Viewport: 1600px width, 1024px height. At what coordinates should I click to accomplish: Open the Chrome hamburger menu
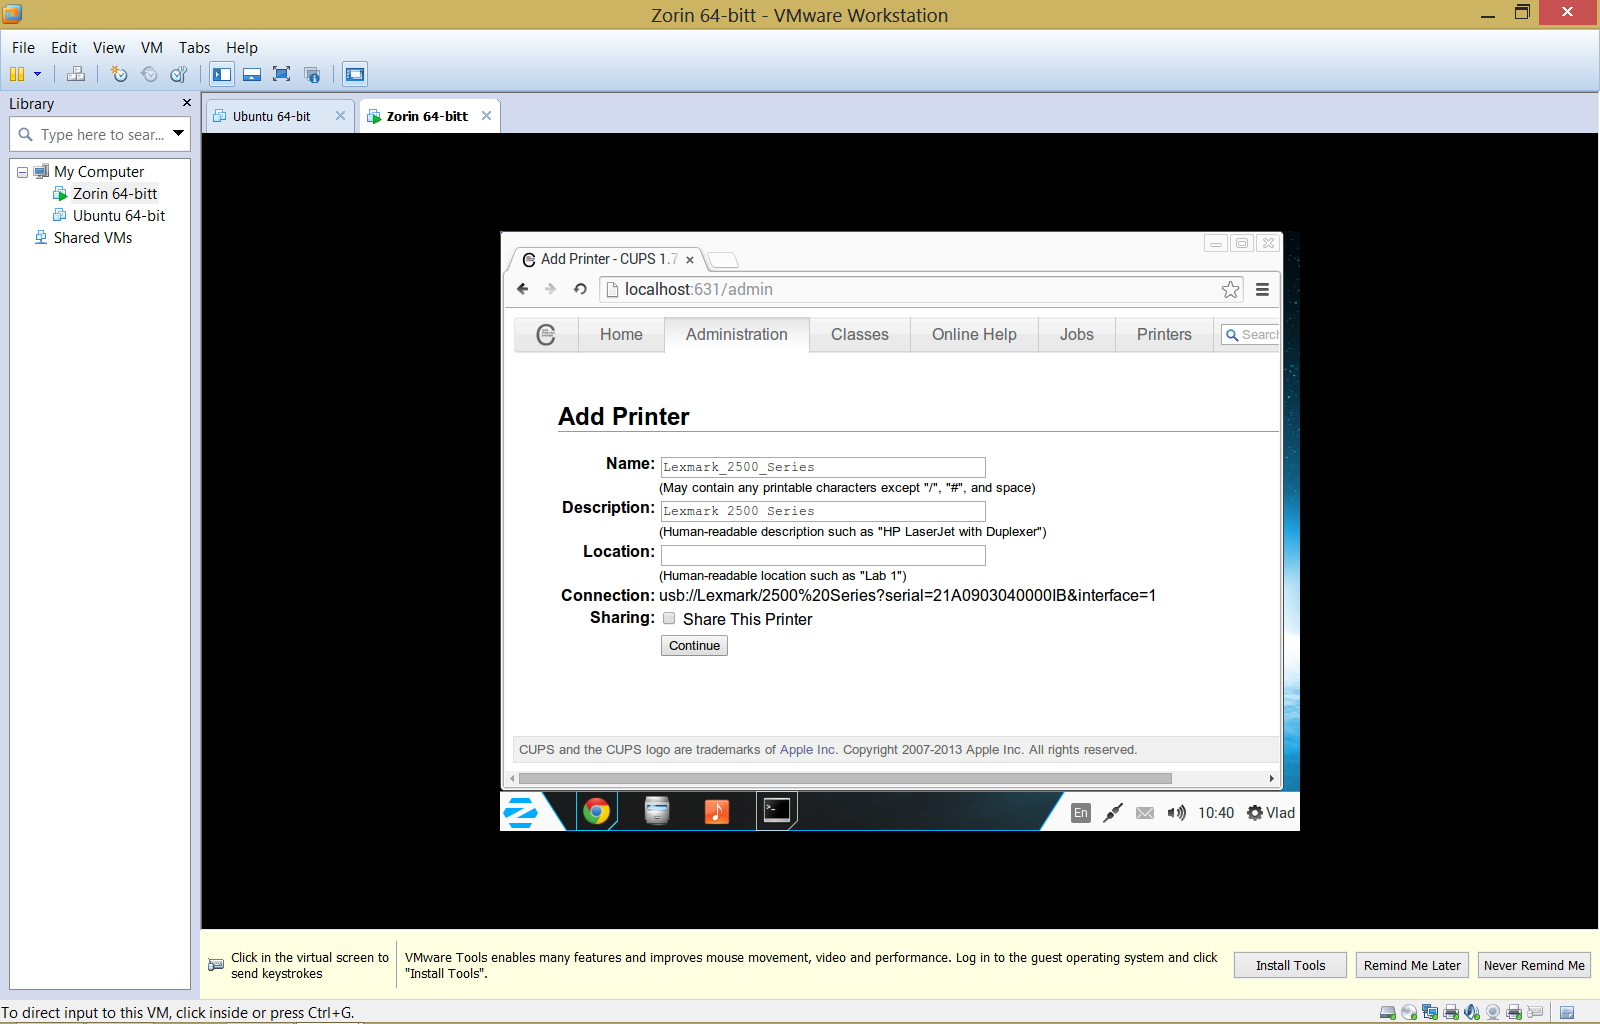tap(1262, 289)
